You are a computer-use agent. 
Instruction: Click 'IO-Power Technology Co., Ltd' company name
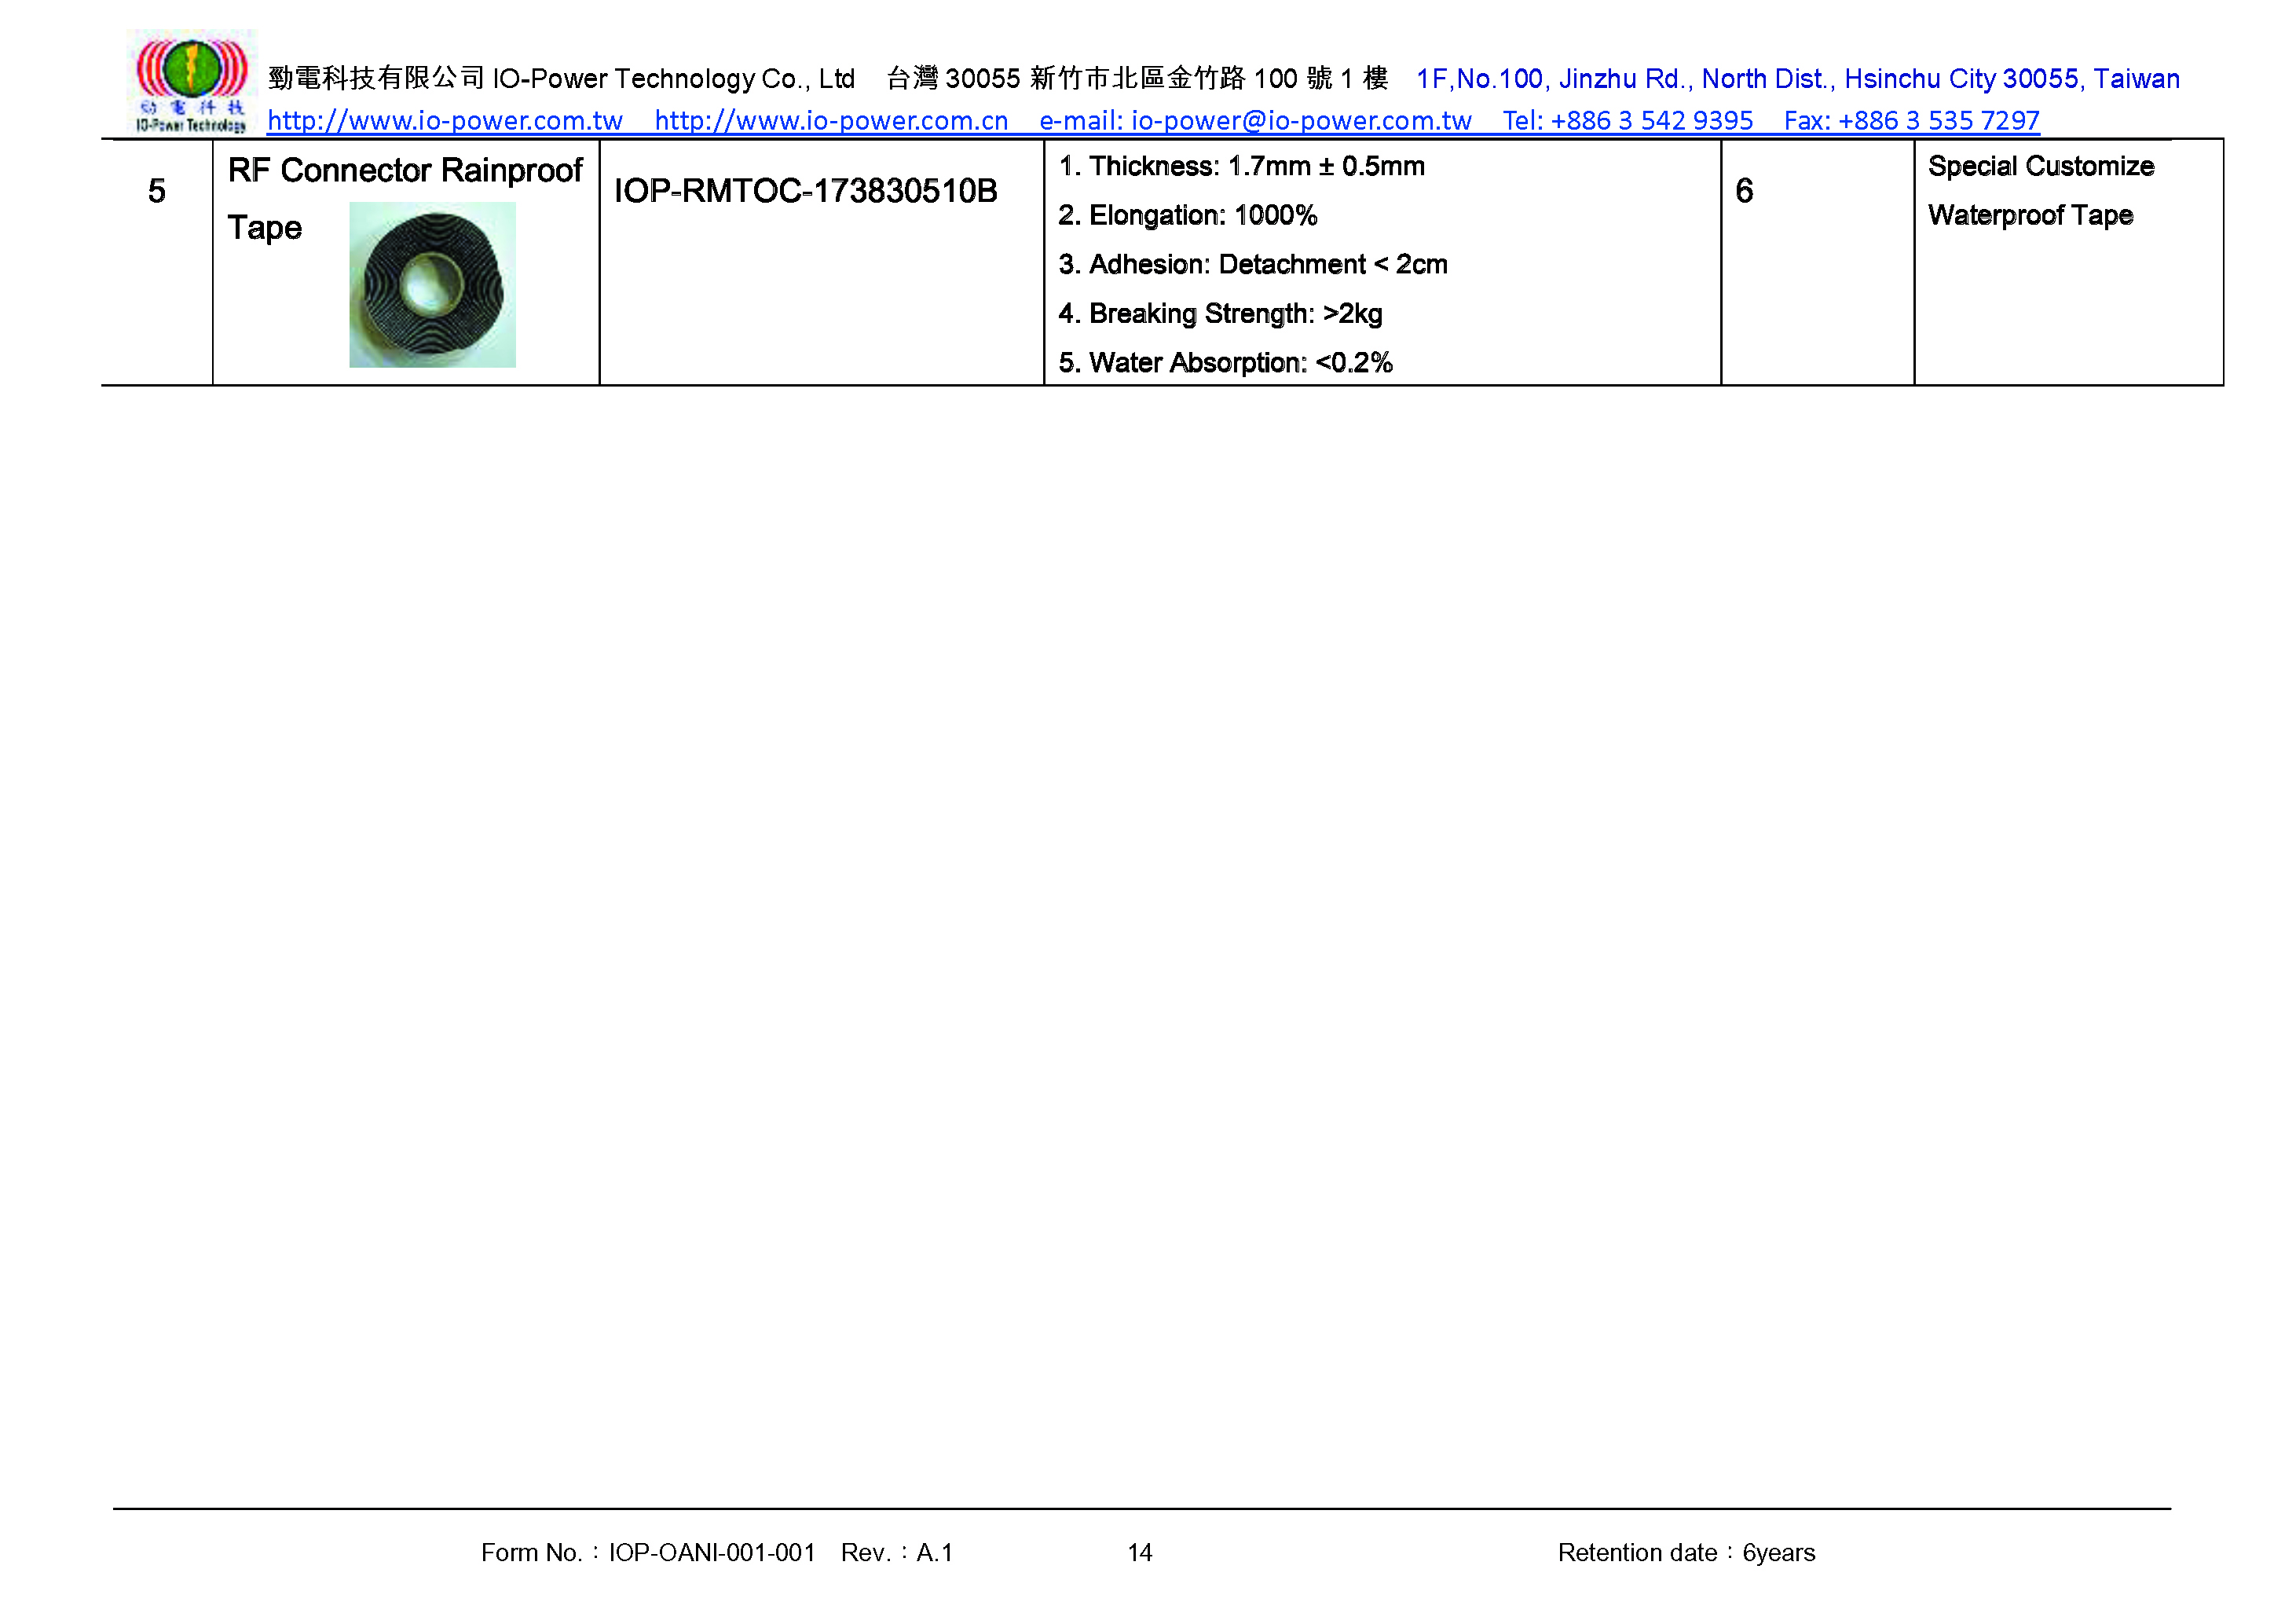tap(674, 79)
